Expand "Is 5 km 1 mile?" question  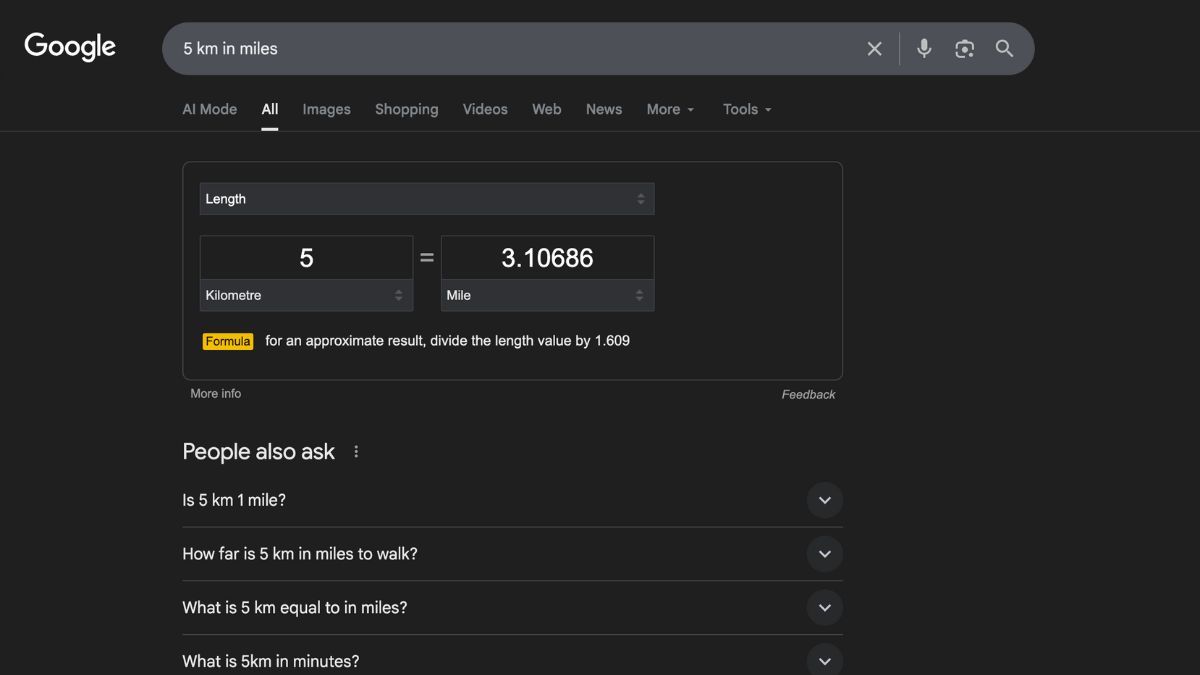(824, 500)
